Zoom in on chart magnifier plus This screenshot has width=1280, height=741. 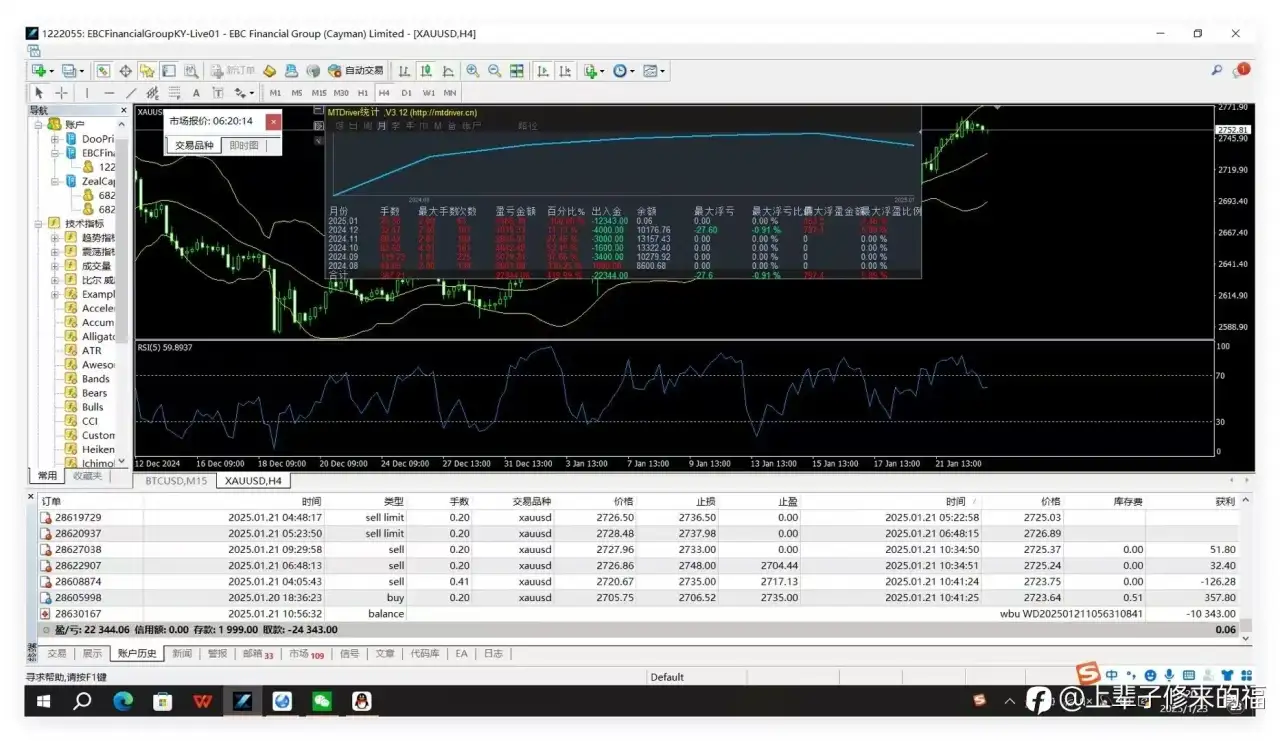pos(472,71)
